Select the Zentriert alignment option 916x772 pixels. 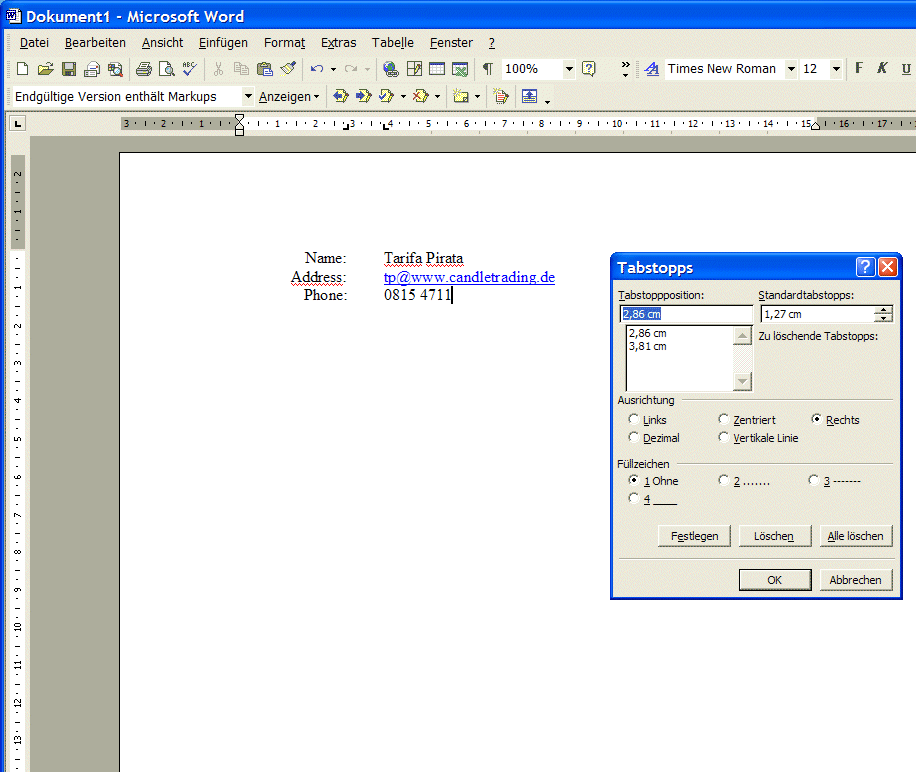tap(724, 420)
